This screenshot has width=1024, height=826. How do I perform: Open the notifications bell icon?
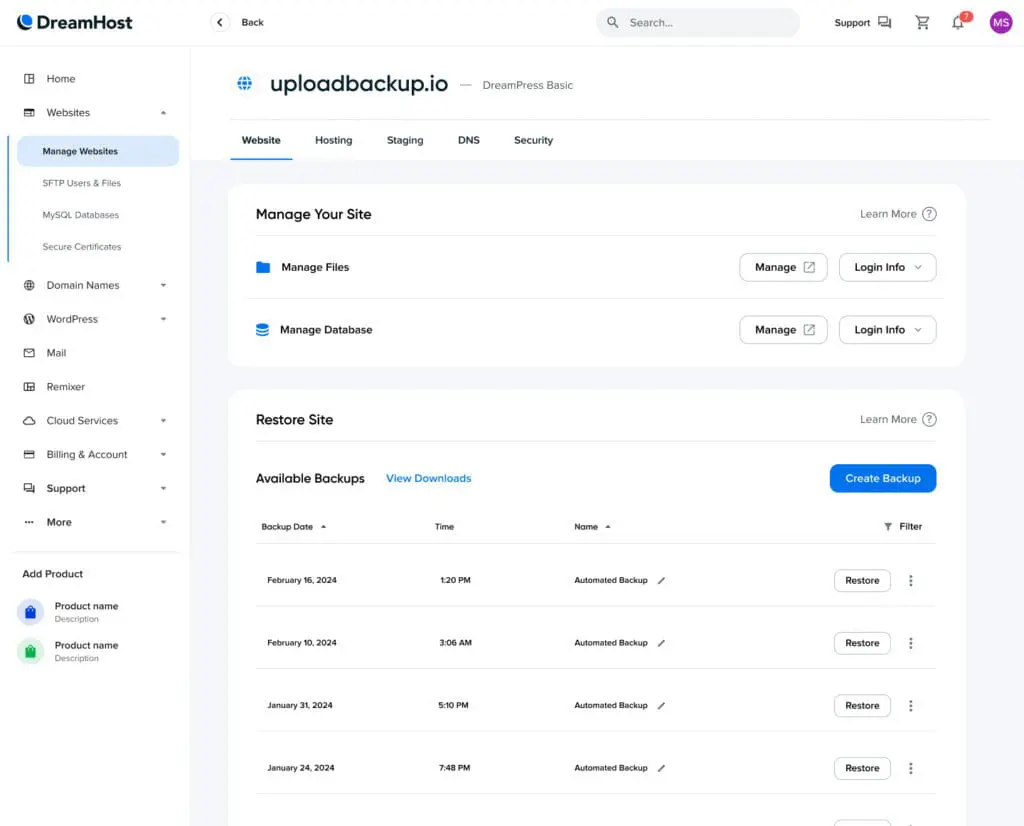[958, 22]
